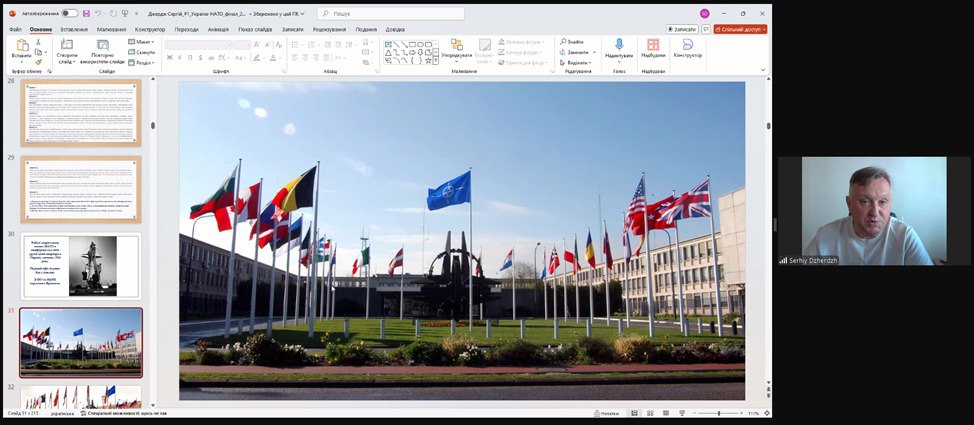Click into the Пошук search field
974x425 pixels.
coord(391,13)
